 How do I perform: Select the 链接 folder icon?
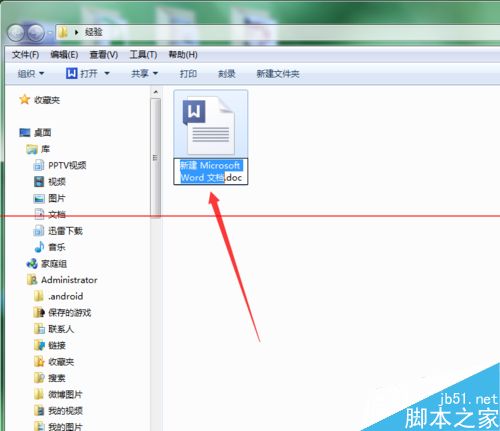click(x=39, y=345)
